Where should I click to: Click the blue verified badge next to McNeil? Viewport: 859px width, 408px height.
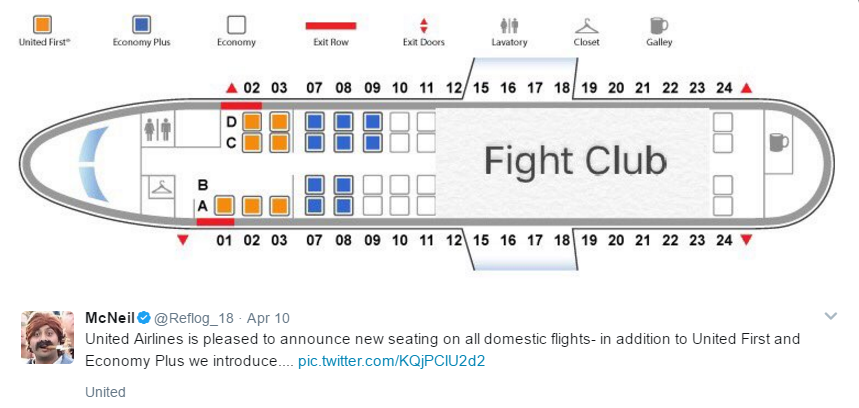pyautogui.click(x=144, y=318)
